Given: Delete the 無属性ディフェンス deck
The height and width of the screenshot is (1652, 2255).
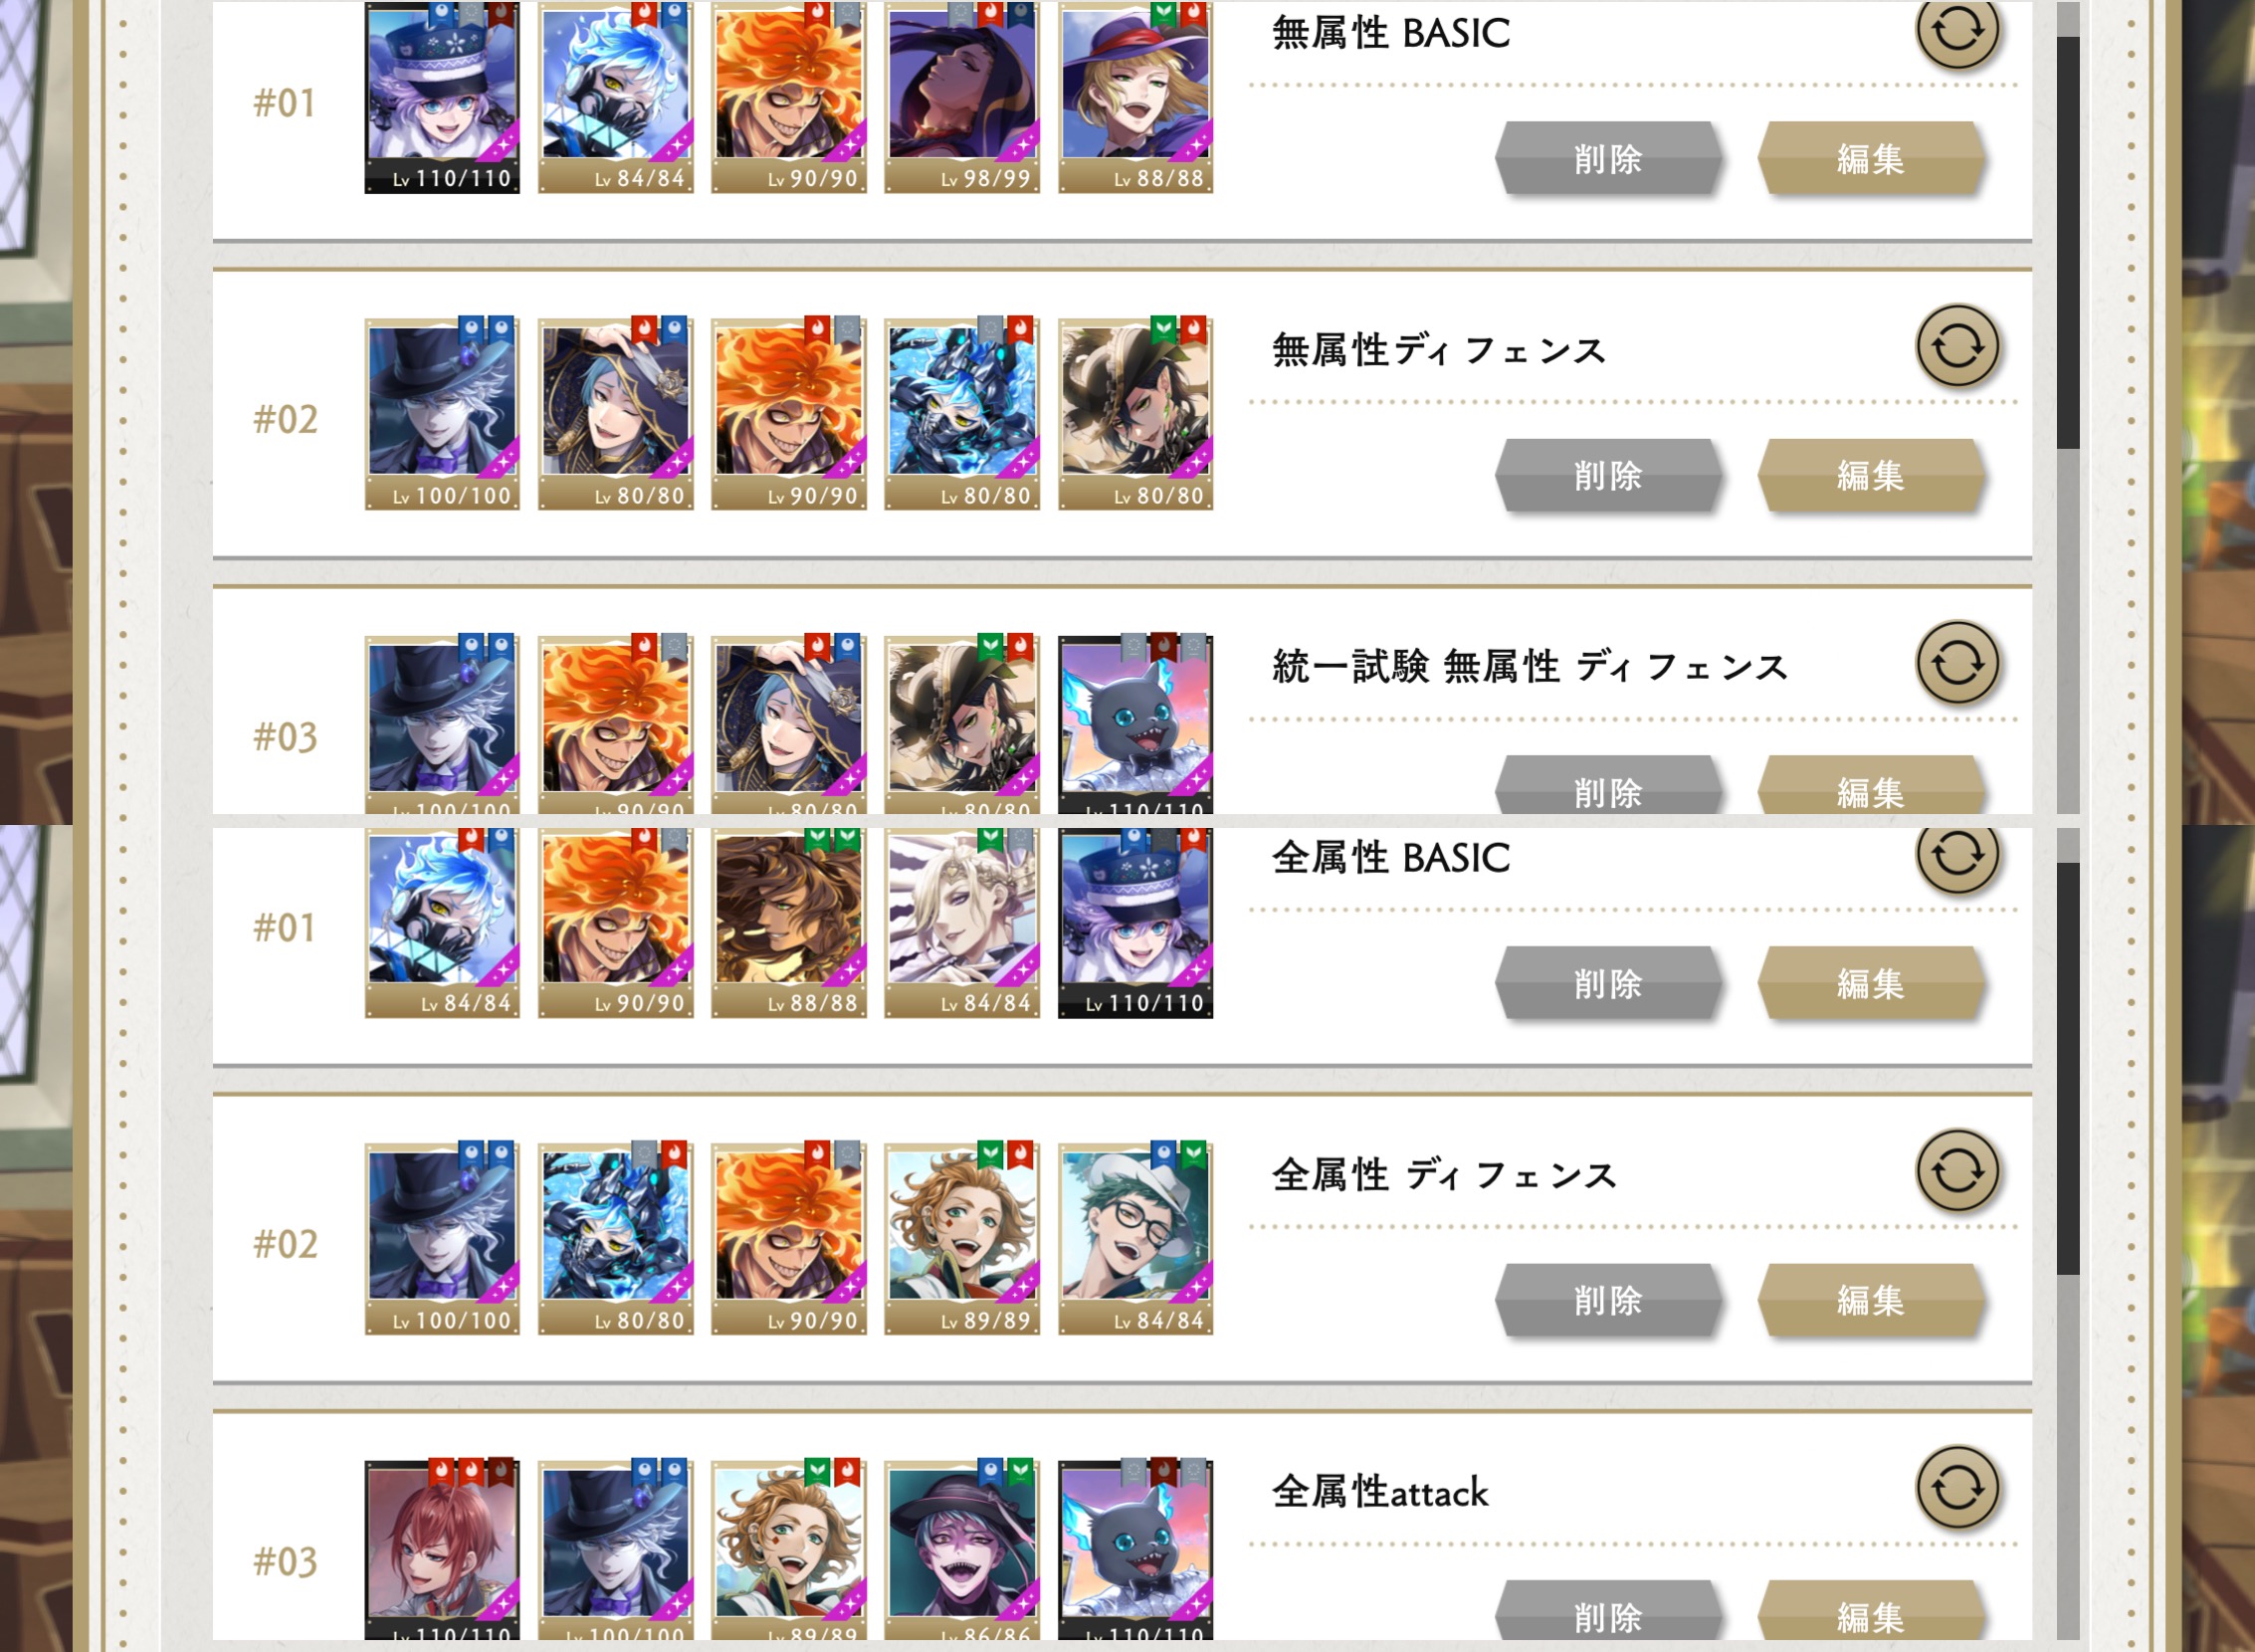Looking at the screenshot, I should click(1608, 475).
